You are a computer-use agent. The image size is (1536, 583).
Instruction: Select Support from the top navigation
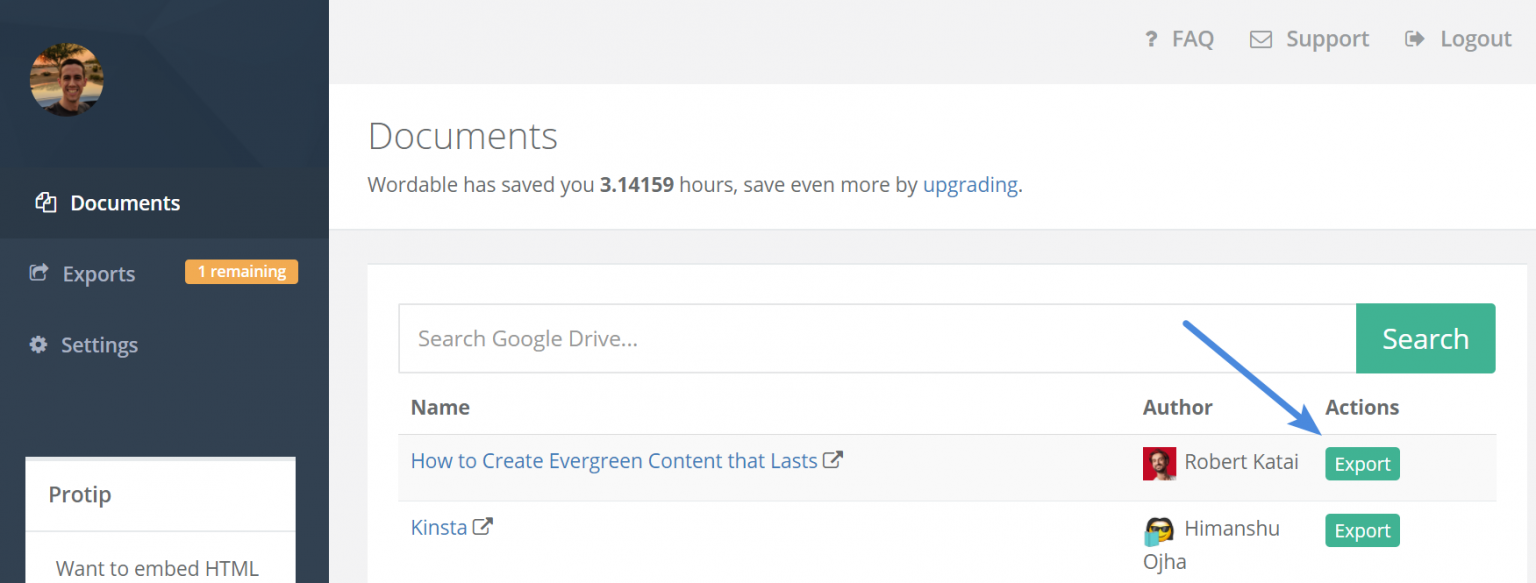(1327, 38)
